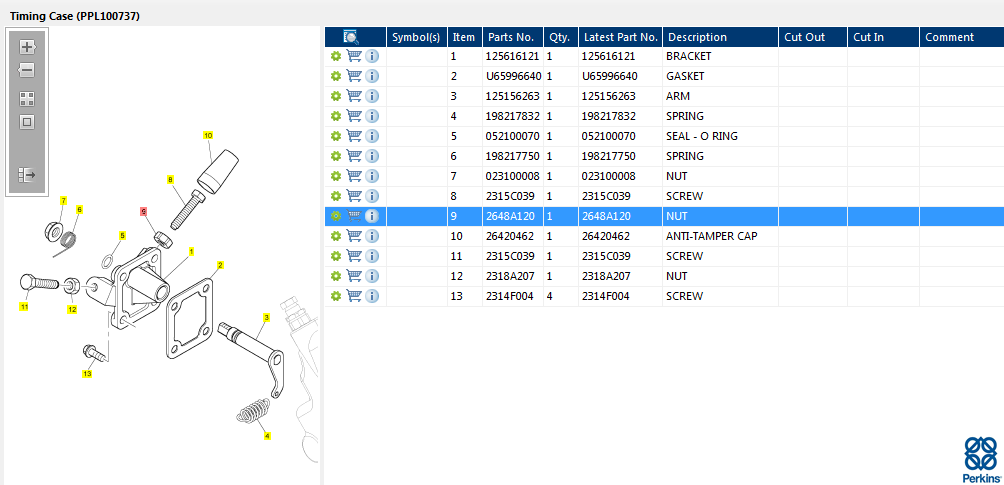This screenshot has width=1004, height=485.
Task: Add ANTI-TAMPER CAP to shopping cart
Action: point(354,237)
